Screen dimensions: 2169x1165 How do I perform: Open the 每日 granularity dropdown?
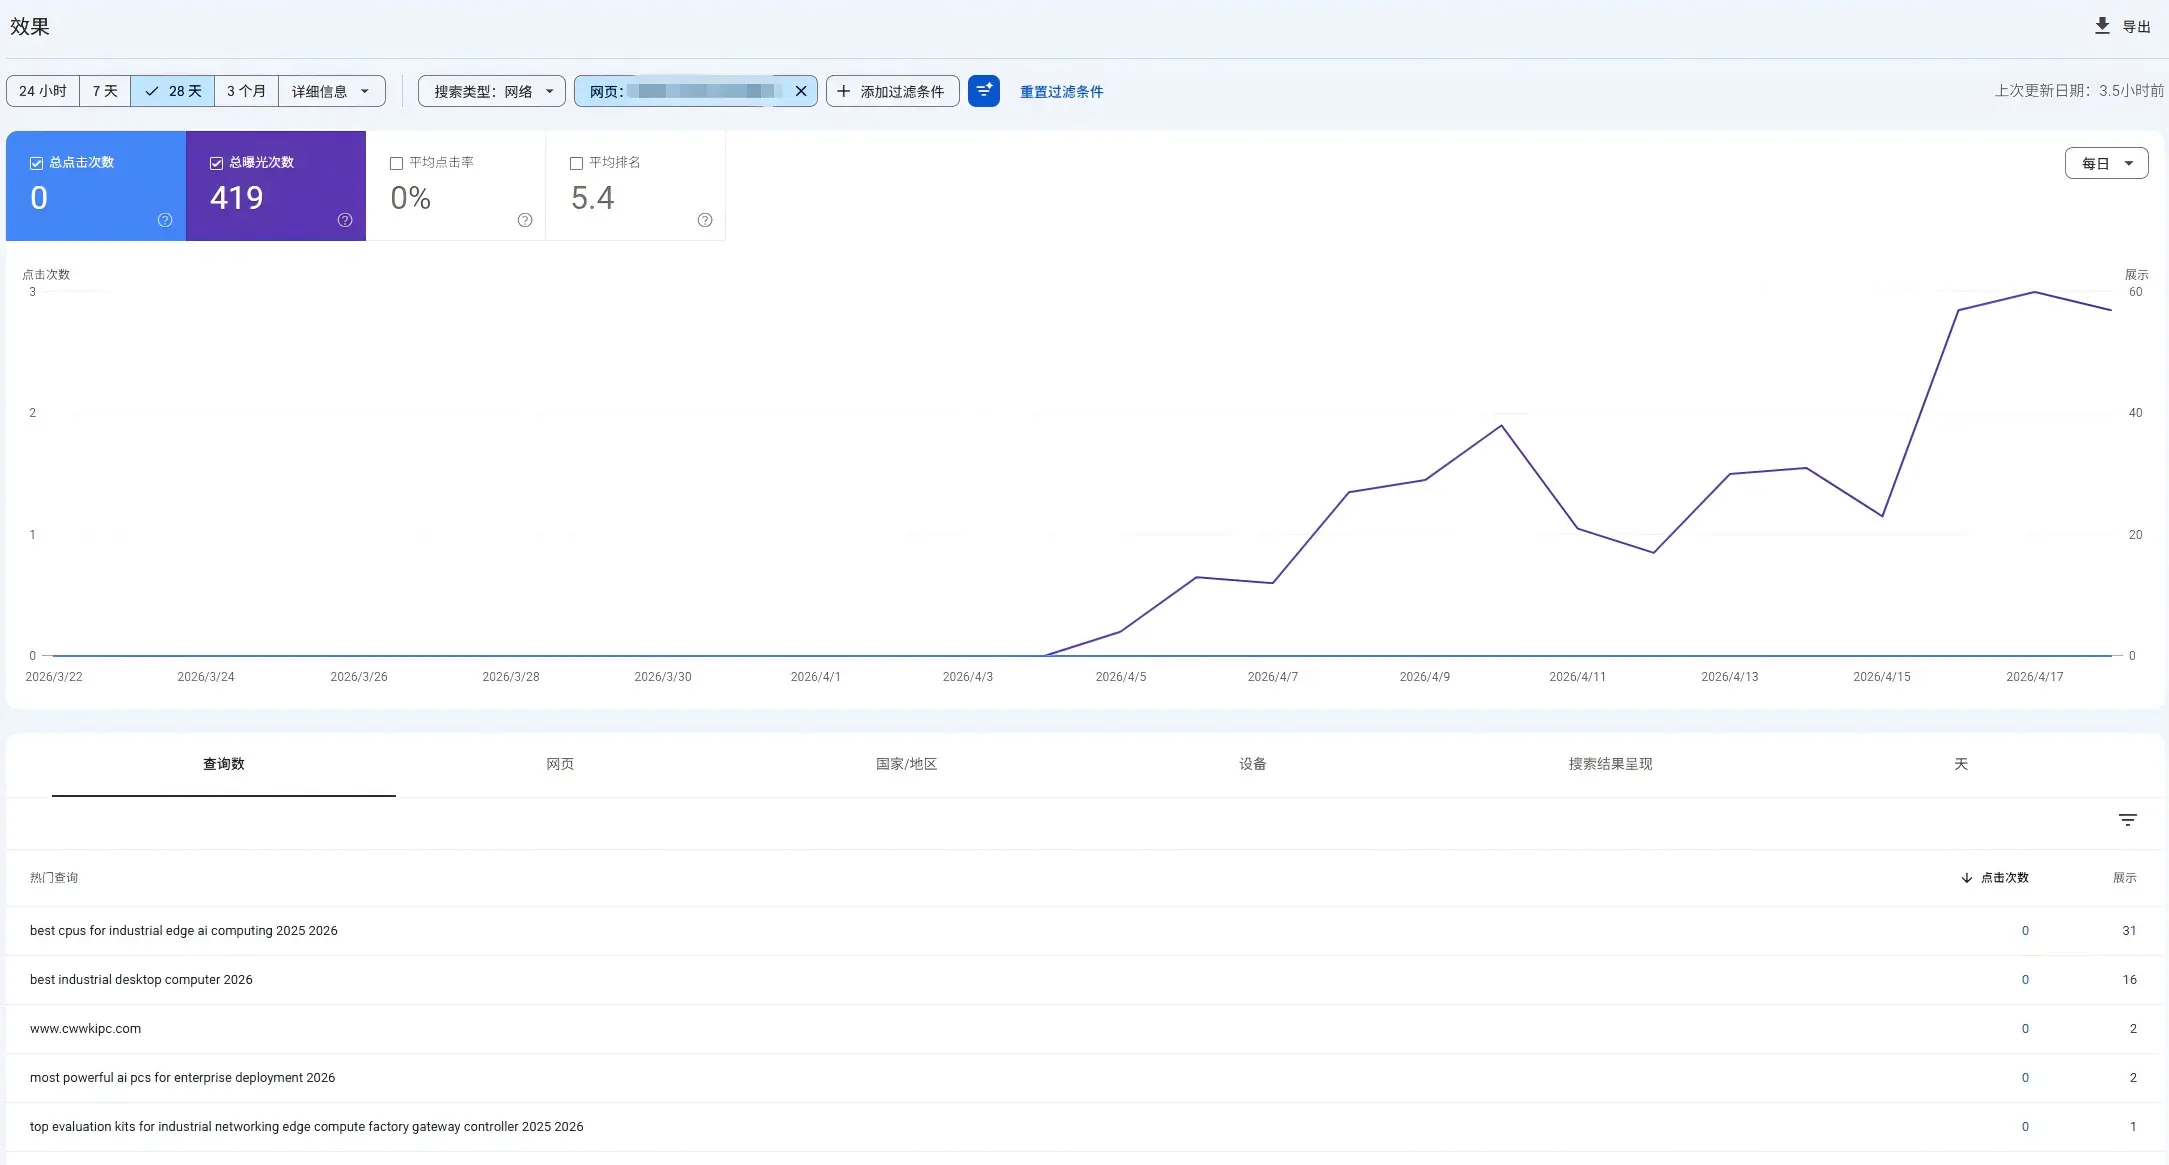pyautogui.click(x=2106, y=163)
